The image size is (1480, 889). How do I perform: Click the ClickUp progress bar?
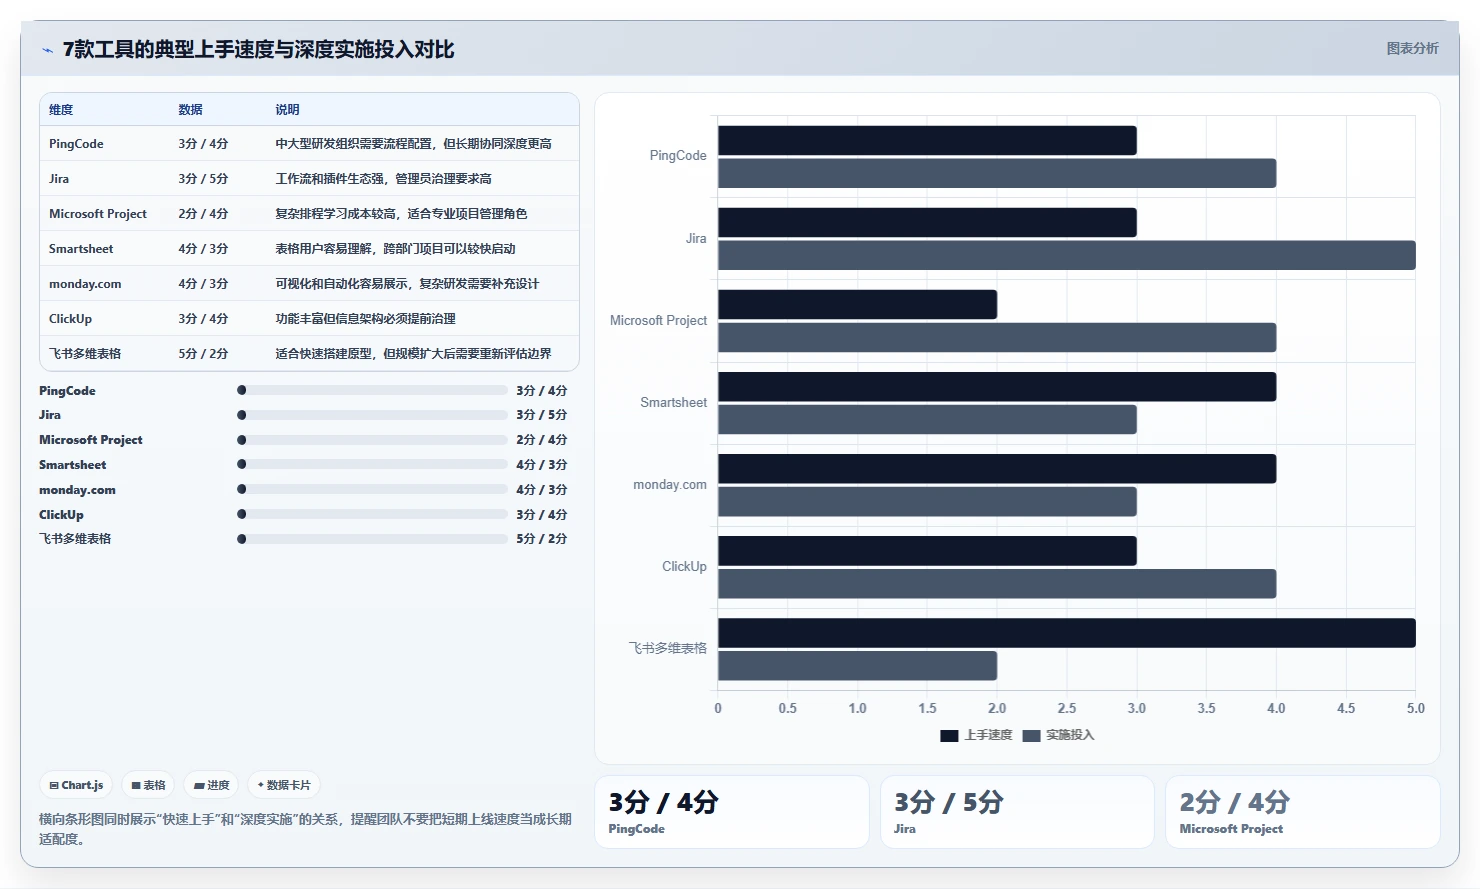372,514
